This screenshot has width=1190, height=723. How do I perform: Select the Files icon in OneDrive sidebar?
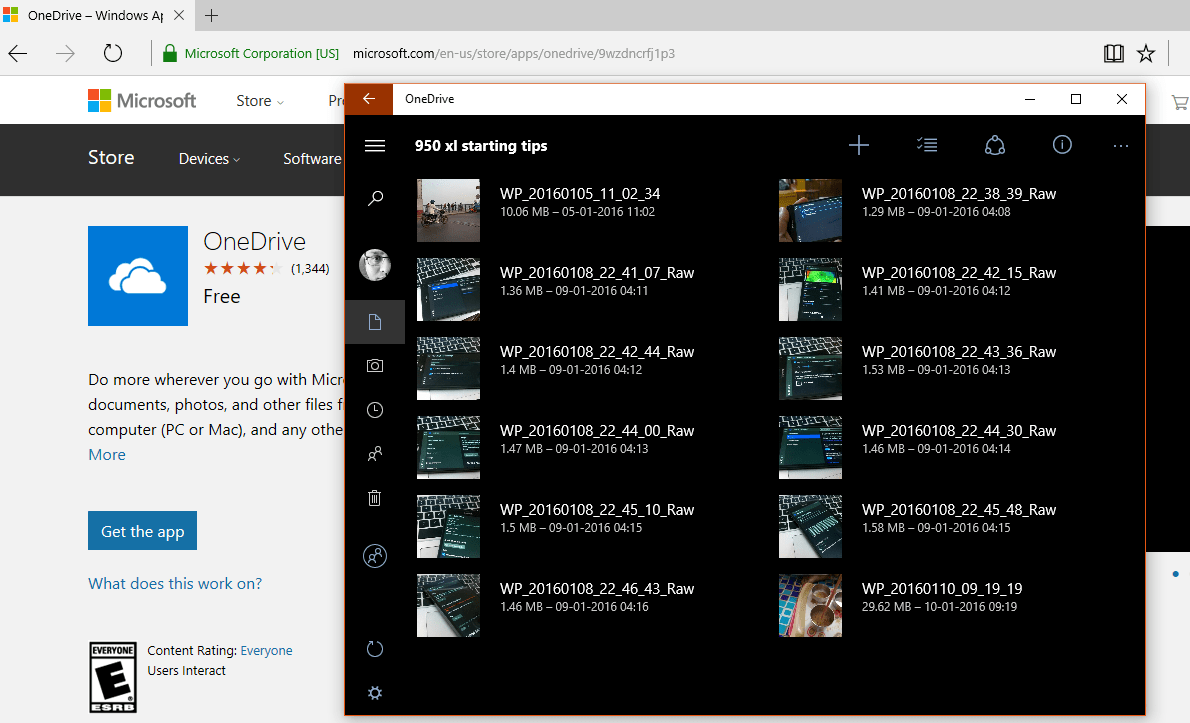click(375, 322)
